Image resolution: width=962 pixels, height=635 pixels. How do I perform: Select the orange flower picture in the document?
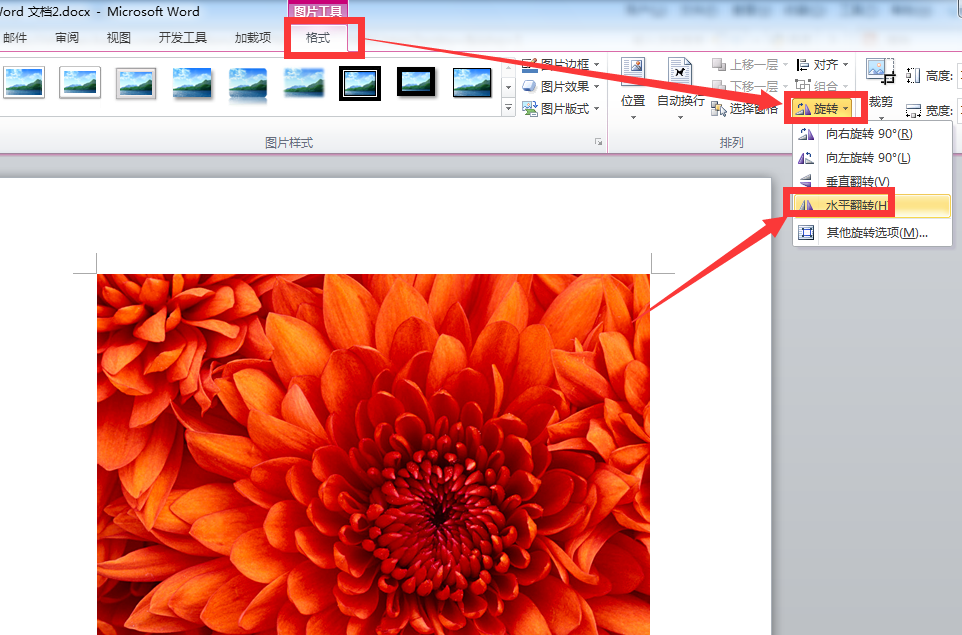(x=373, y=454)
